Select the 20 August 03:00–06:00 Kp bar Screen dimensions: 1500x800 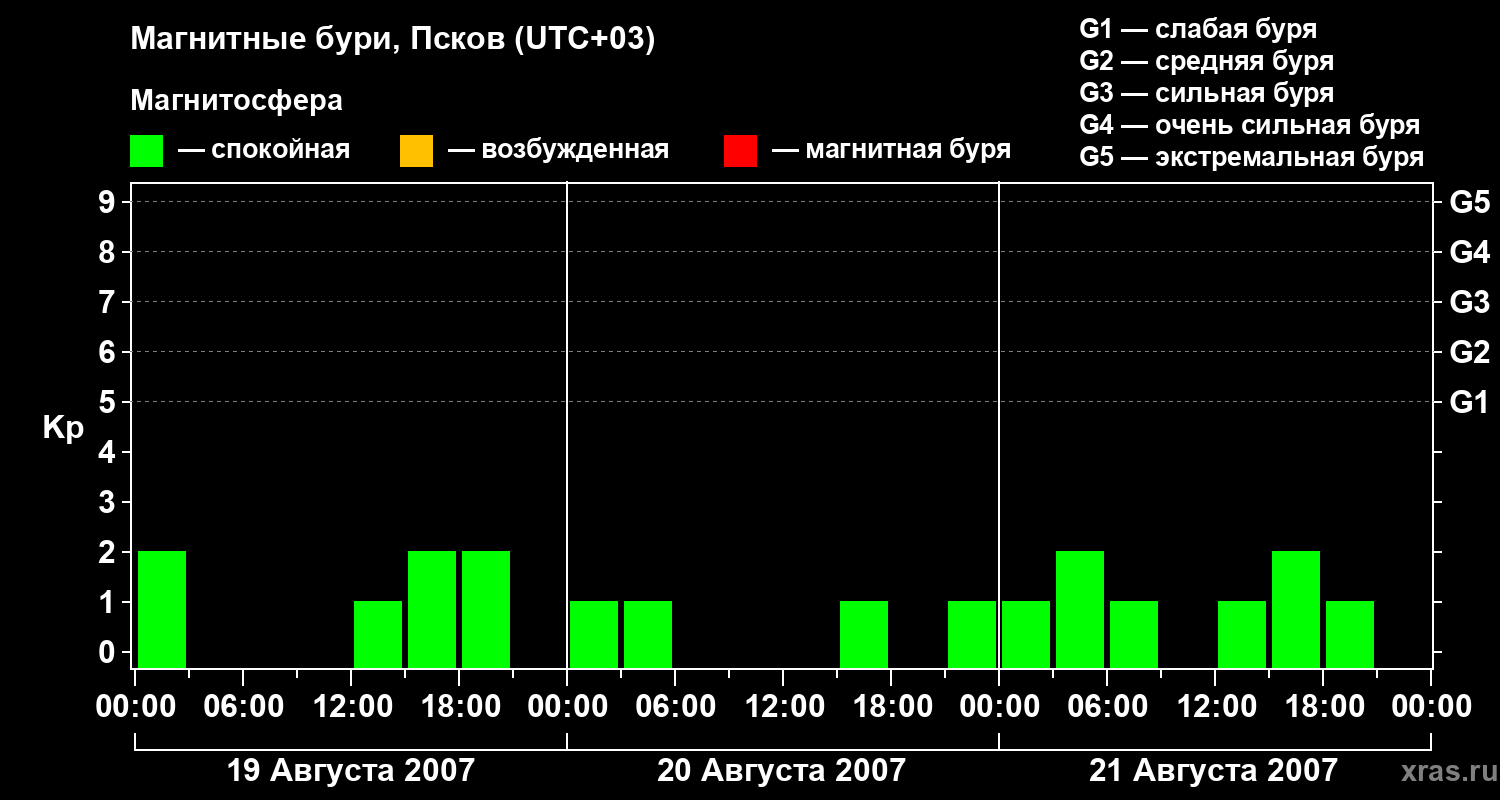(648, 634)
